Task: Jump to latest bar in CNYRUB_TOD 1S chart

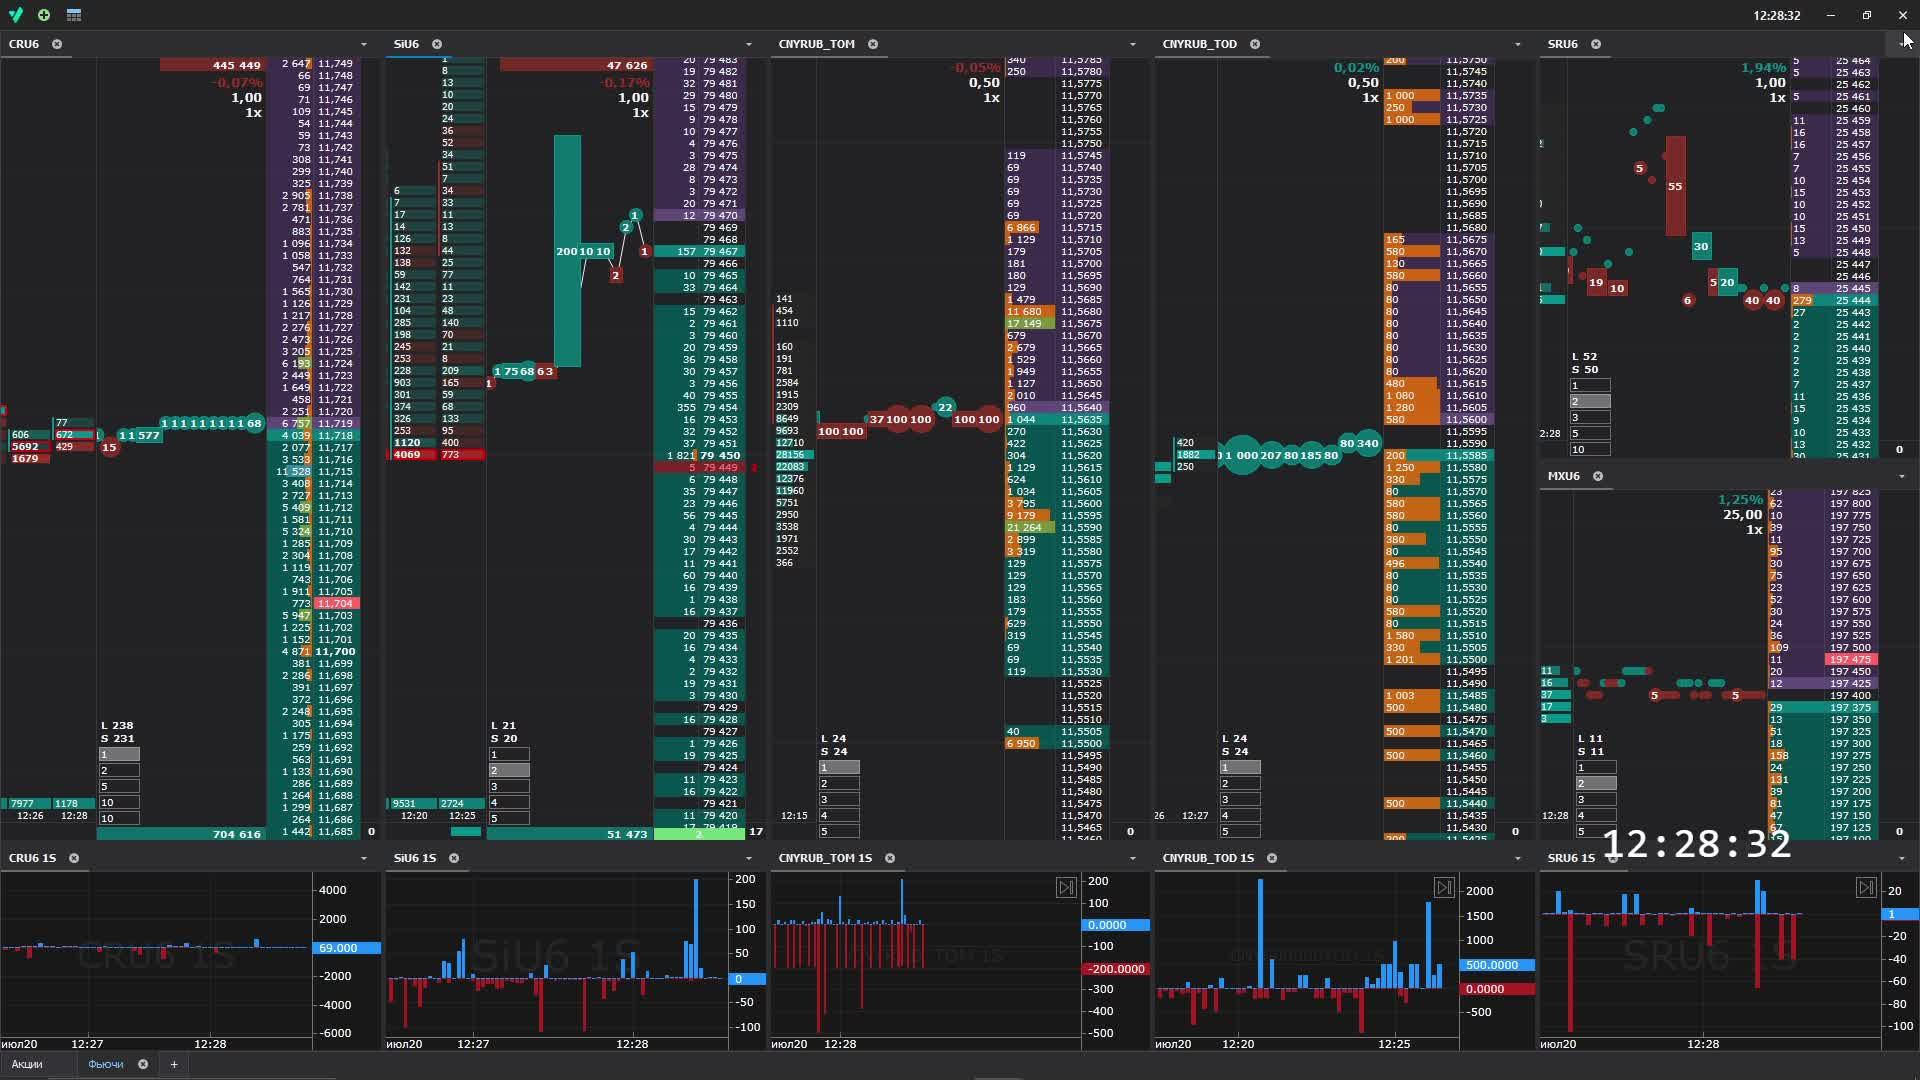Action: click(x=1443, y=887)
